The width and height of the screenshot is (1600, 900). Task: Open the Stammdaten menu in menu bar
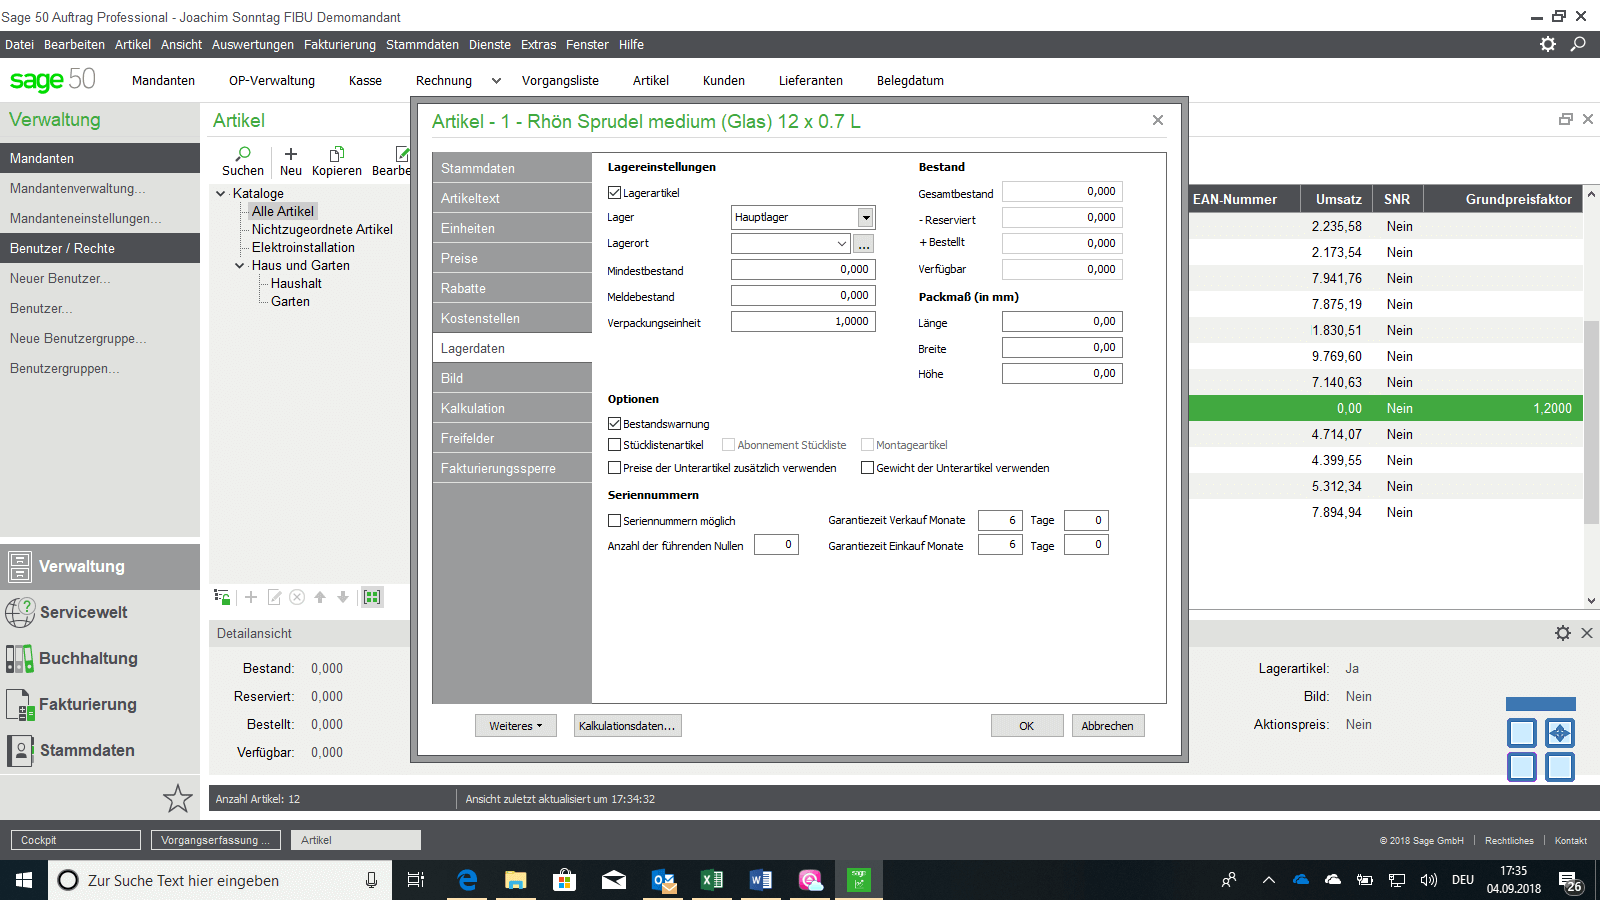422,44
